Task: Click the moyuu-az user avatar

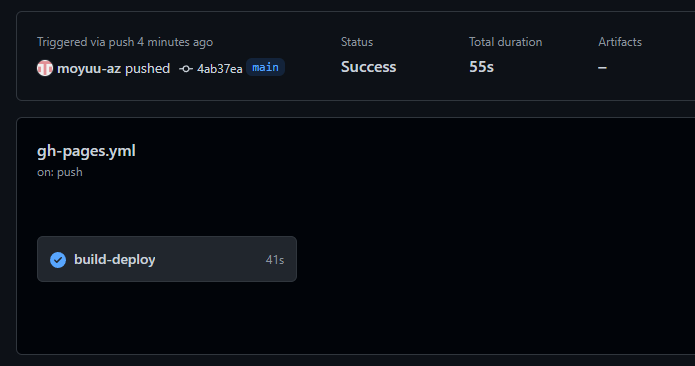Action: pos(45,68)
